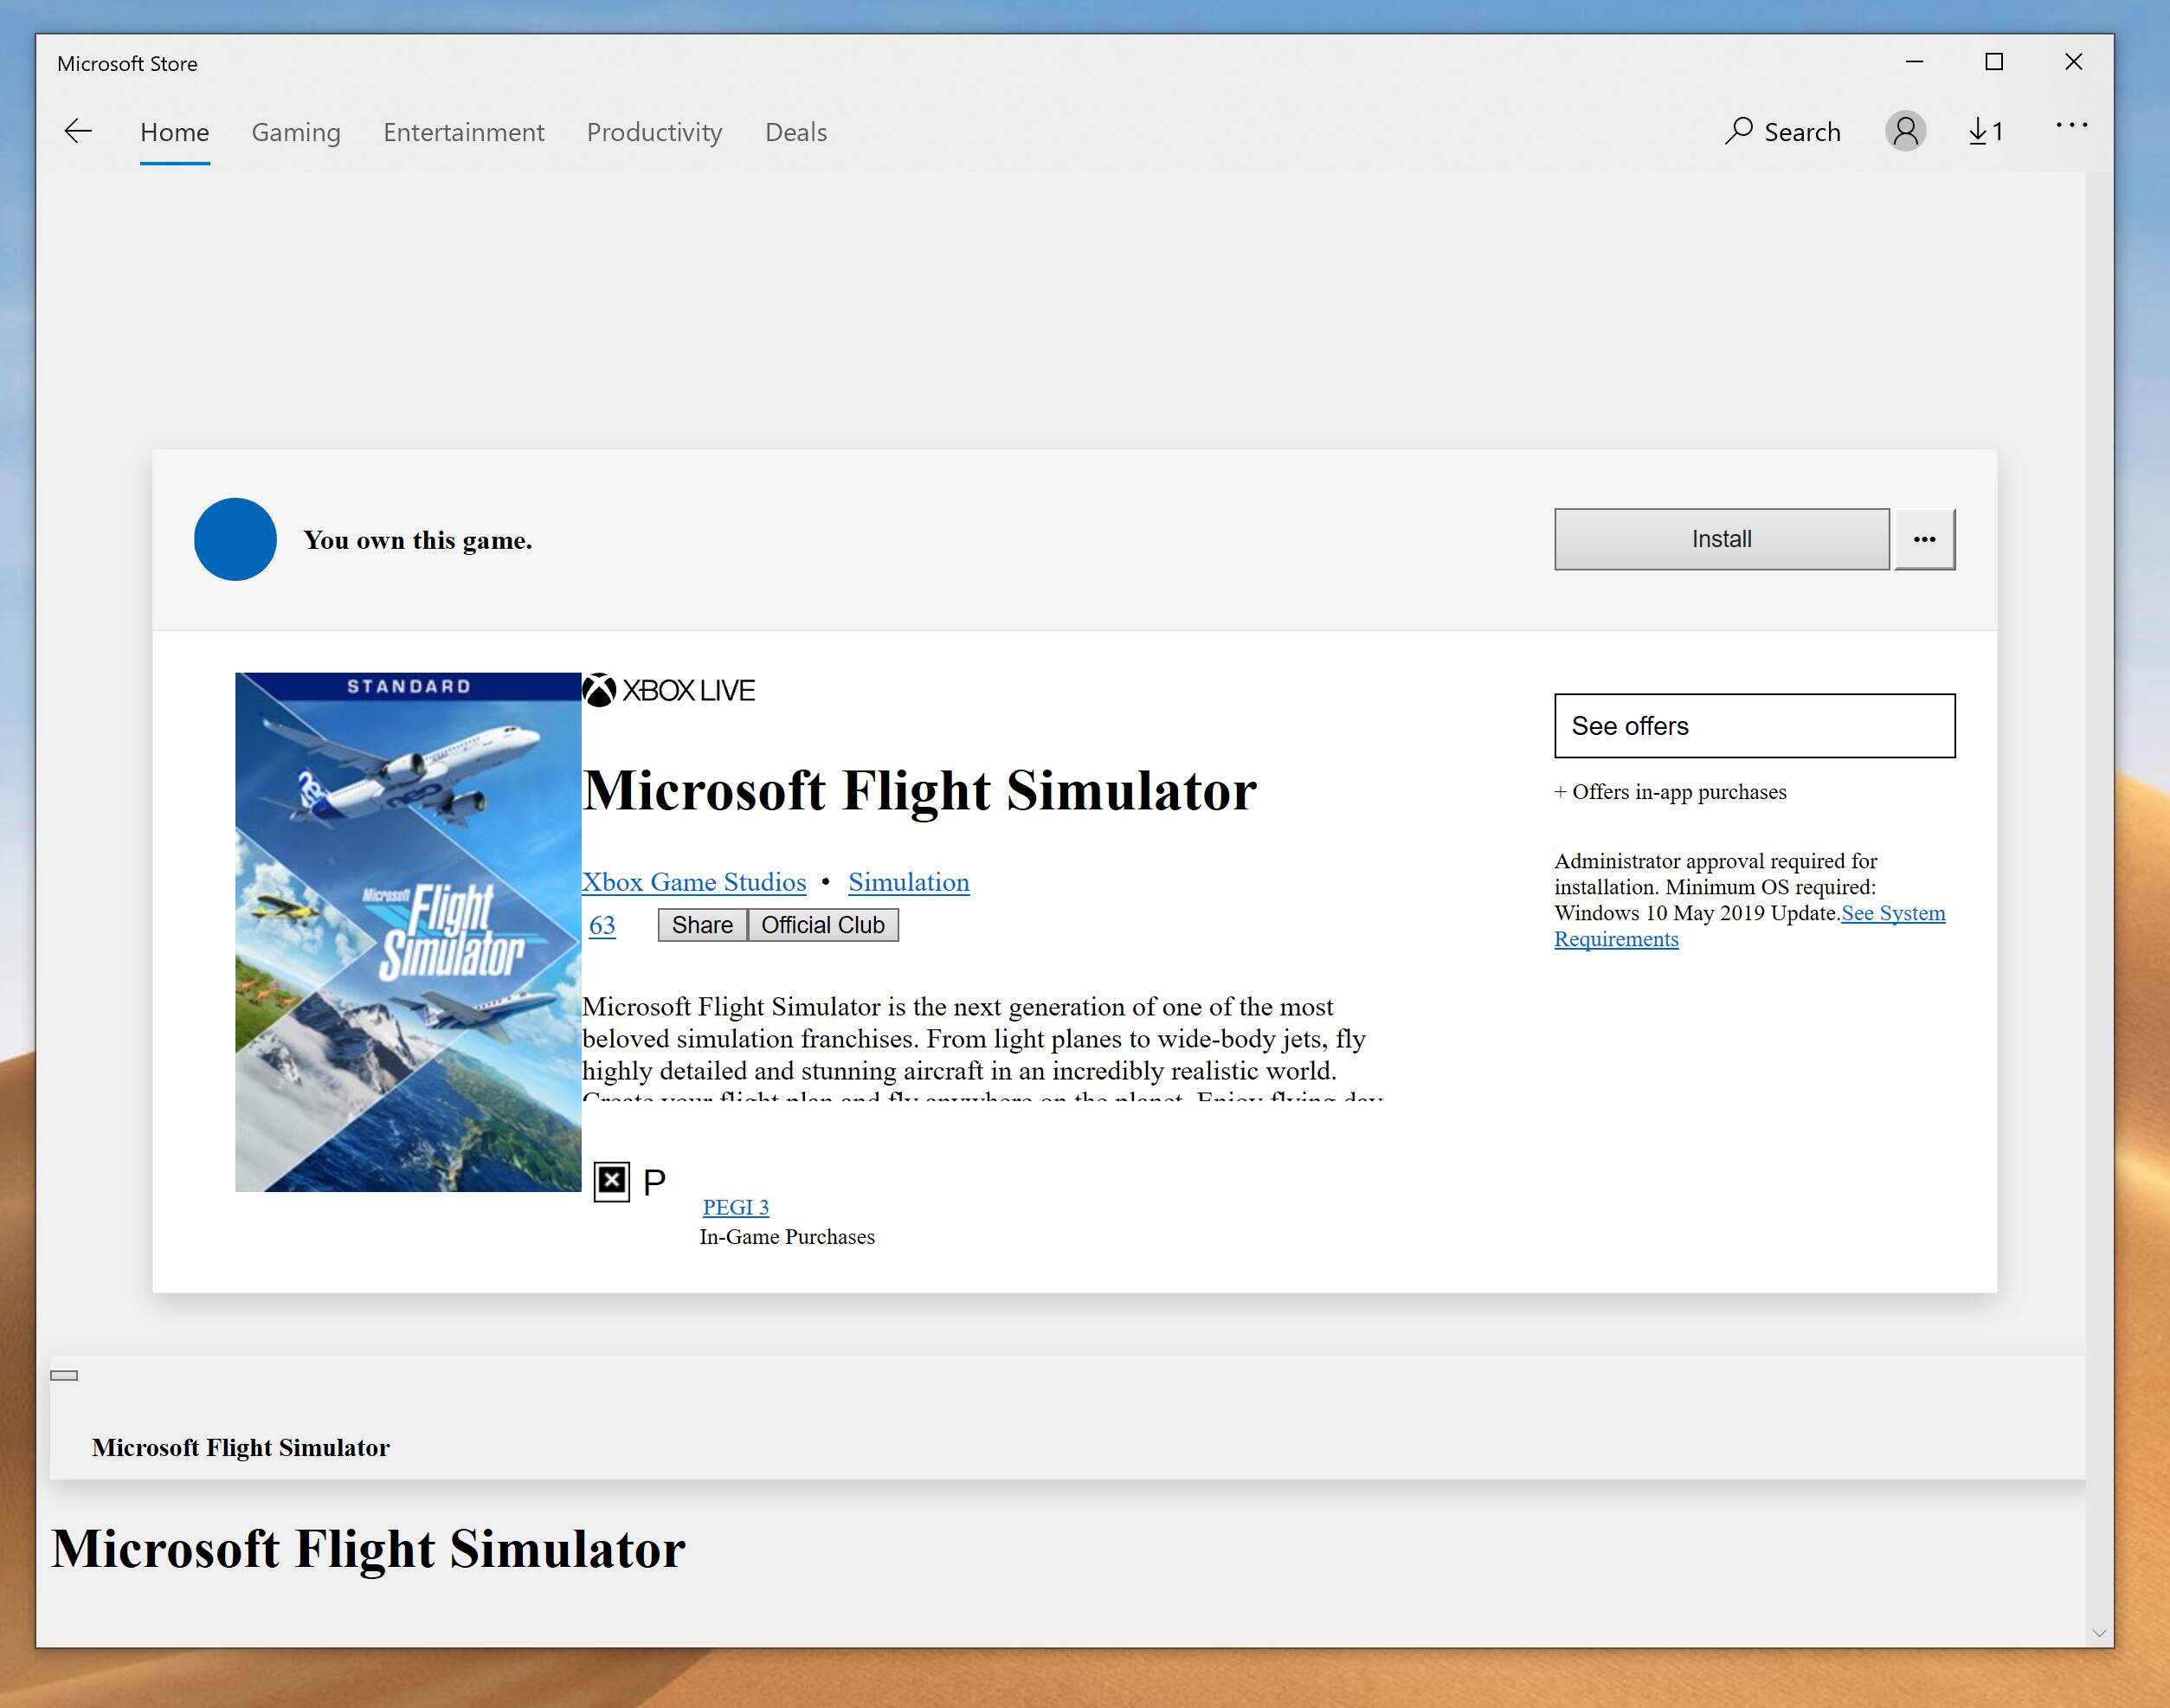Open See System Requirements link

1892,913
